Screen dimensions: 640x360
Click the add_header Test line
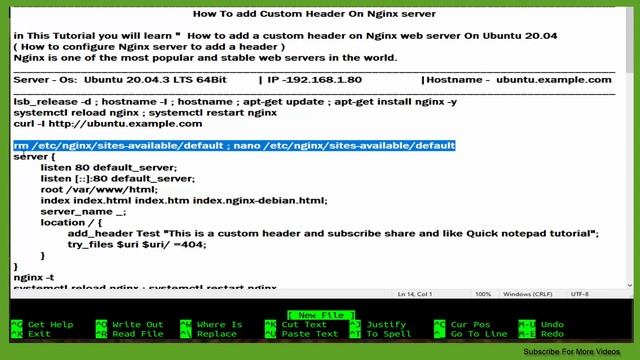coord(333,234)
